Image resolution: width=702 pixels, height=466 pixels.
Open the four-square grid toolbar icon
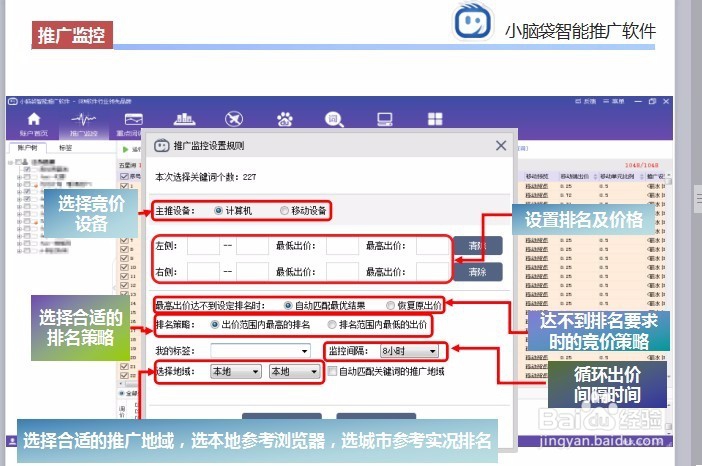435,119
